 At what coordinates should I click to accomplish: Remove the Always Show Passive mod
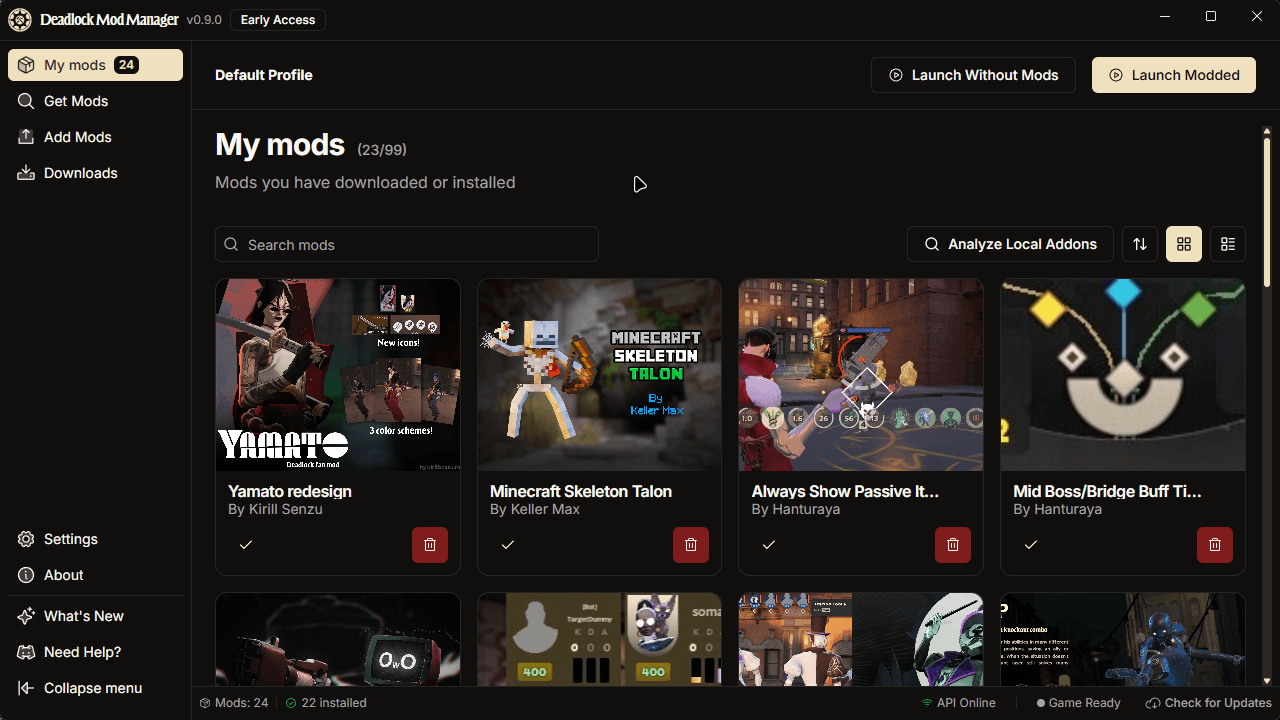pos(953,545)
